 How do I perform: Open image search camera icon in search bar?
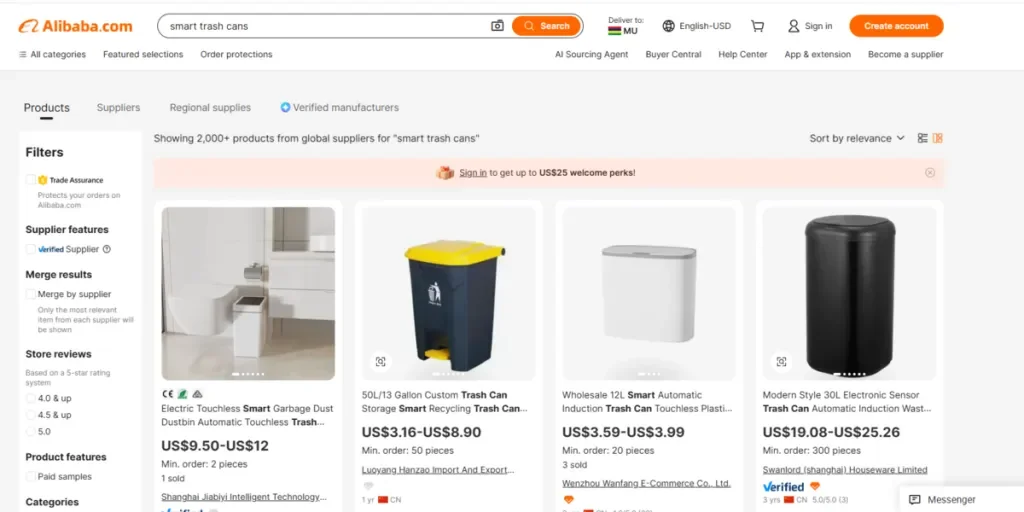click(497, 26)
